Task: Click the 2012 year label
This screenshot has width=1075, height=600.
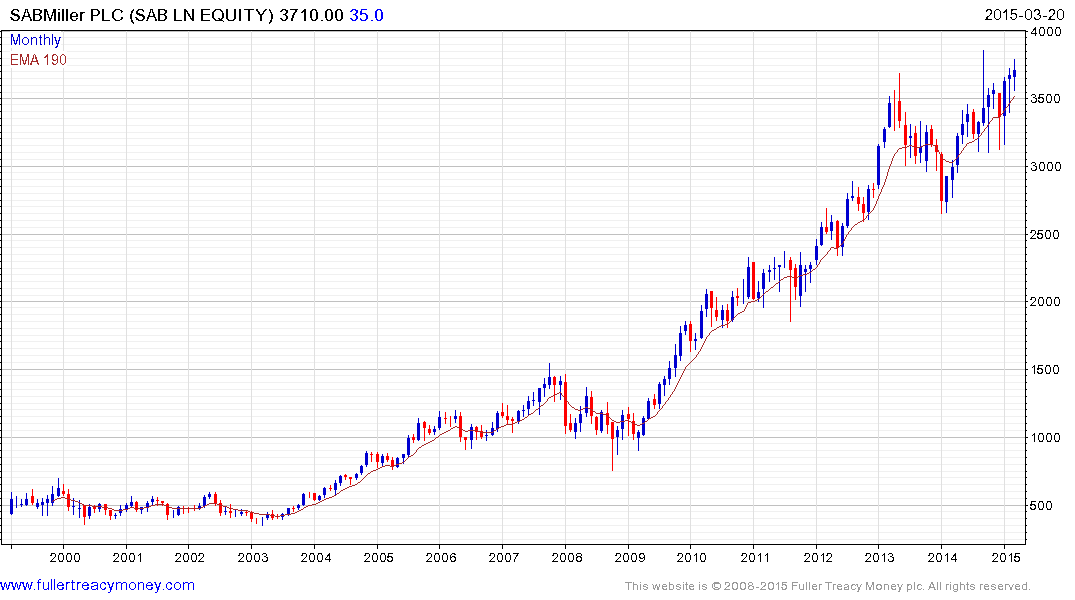Action: tap(818, 557)
